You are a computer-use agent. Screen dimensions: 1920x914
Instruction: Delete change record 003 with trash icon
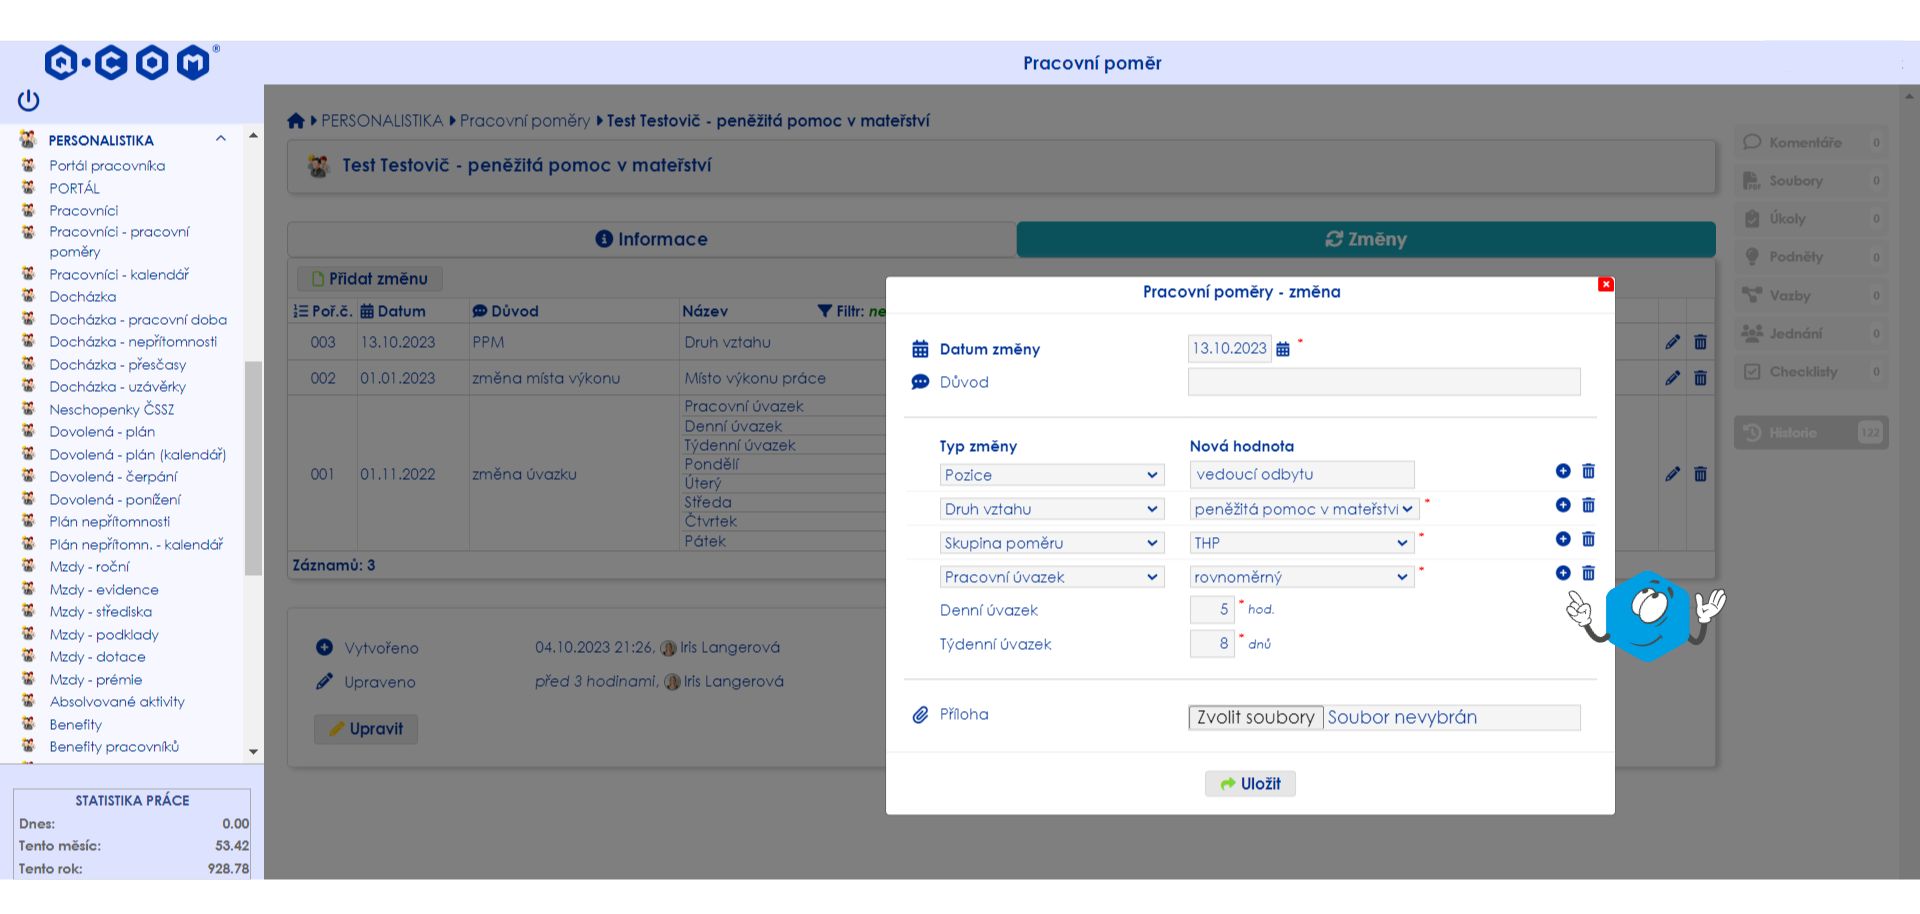click(x=1700, y=342)
